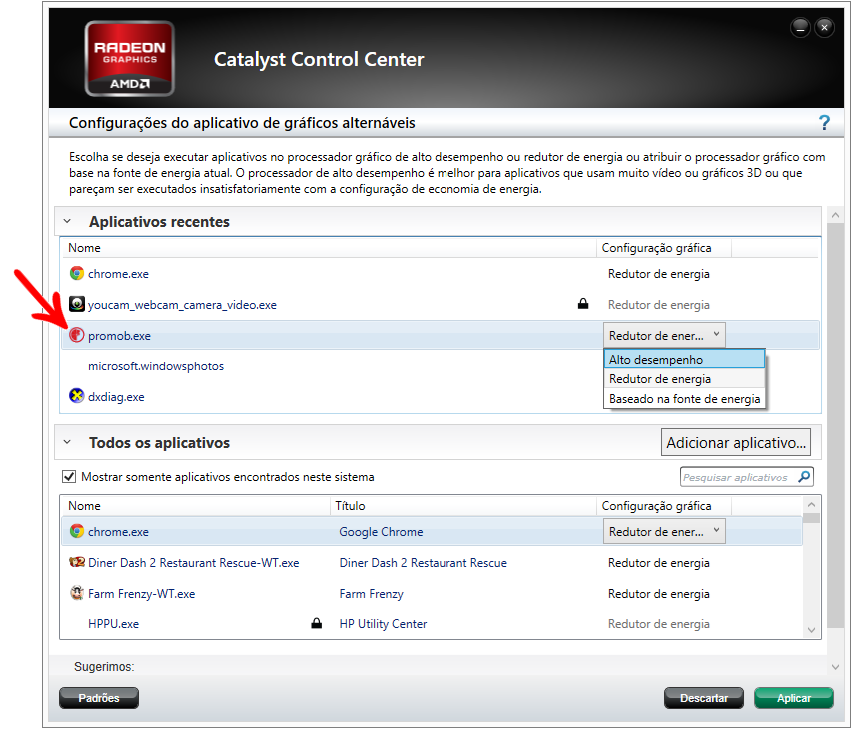Choose Redutor de energia in the dropdown list
The image size is (856, 740).
[x=685, y=379]
